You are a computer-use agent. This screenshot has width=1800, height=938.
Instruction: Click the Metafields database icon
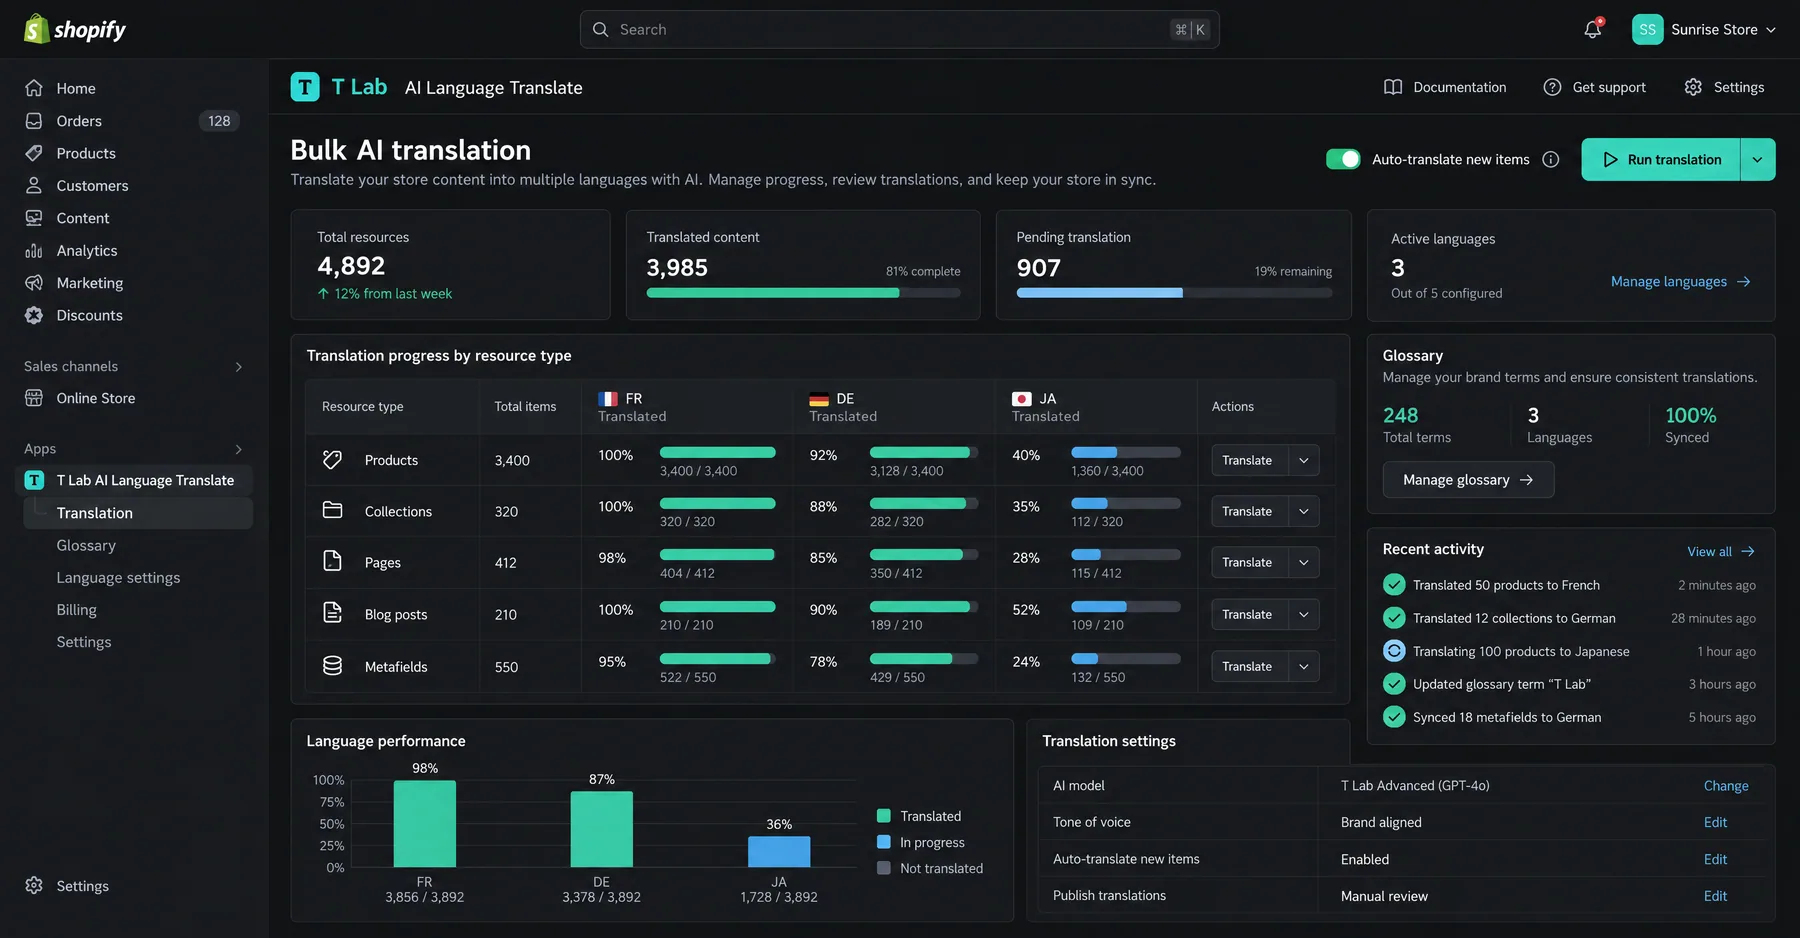[333, 666]
